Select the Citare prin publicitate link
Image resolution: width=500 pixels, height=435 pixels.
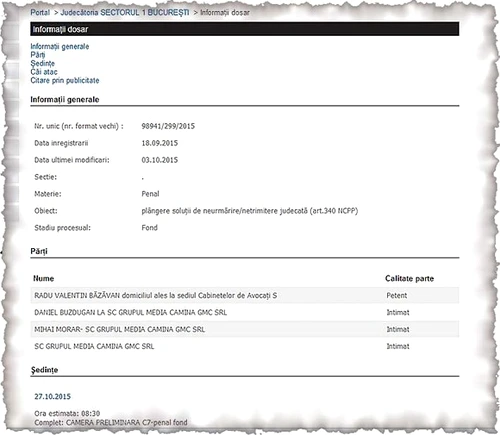(x=65, y=80)
